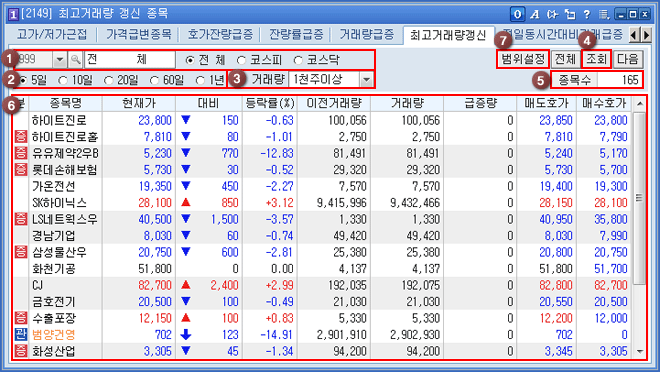
Task: Click the tab strip right arrow
Action: (647, 35)
